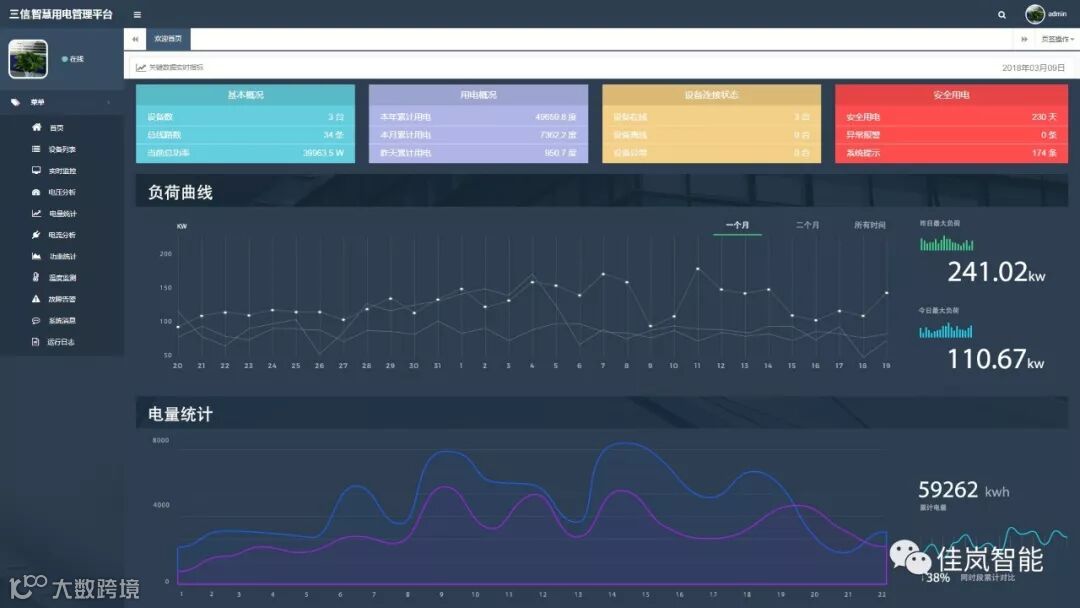Open 温度监测 thermometer icon in sidebar

click(x=36, y=277)
